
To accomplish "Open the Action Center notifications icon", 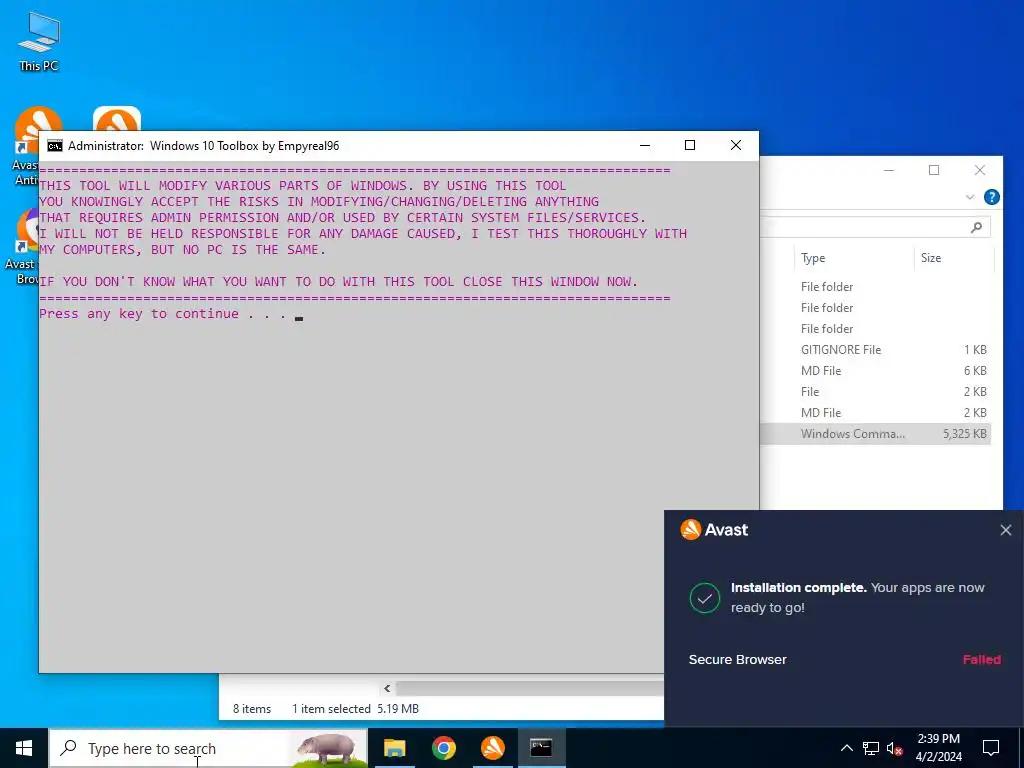I will [991, 748].
